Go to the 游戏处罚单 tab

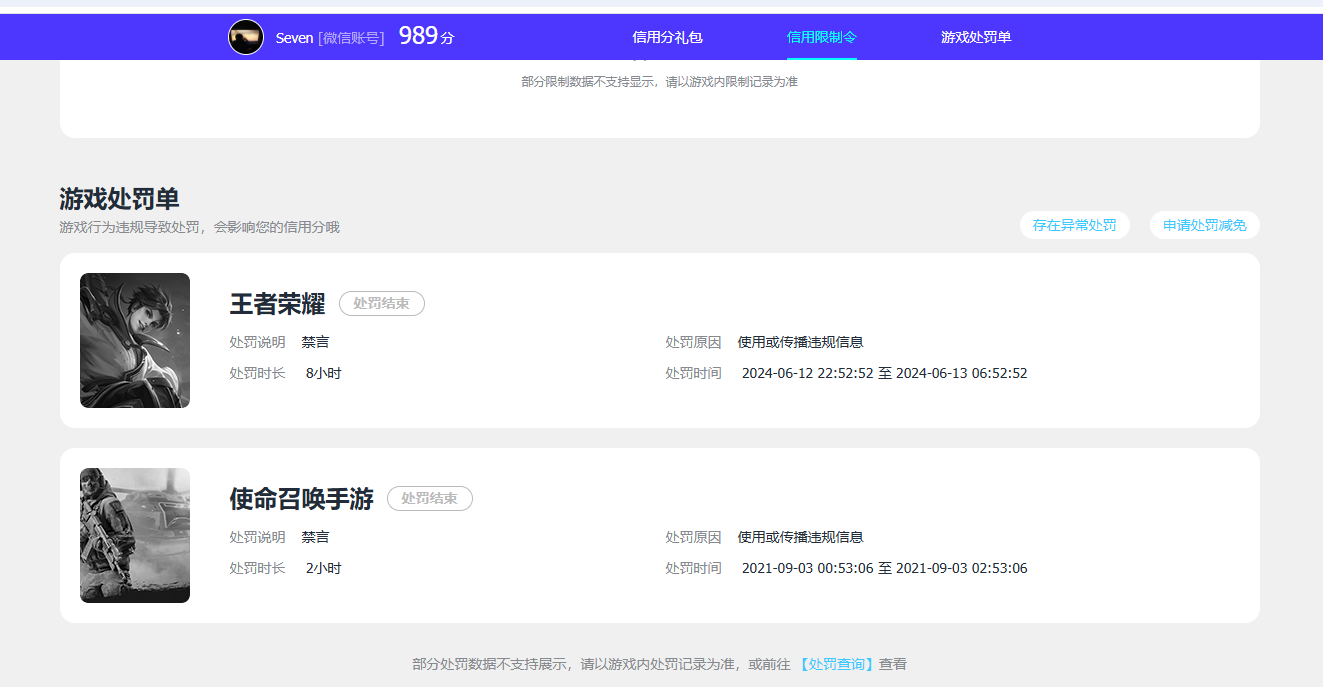click(x=976, y=37)
